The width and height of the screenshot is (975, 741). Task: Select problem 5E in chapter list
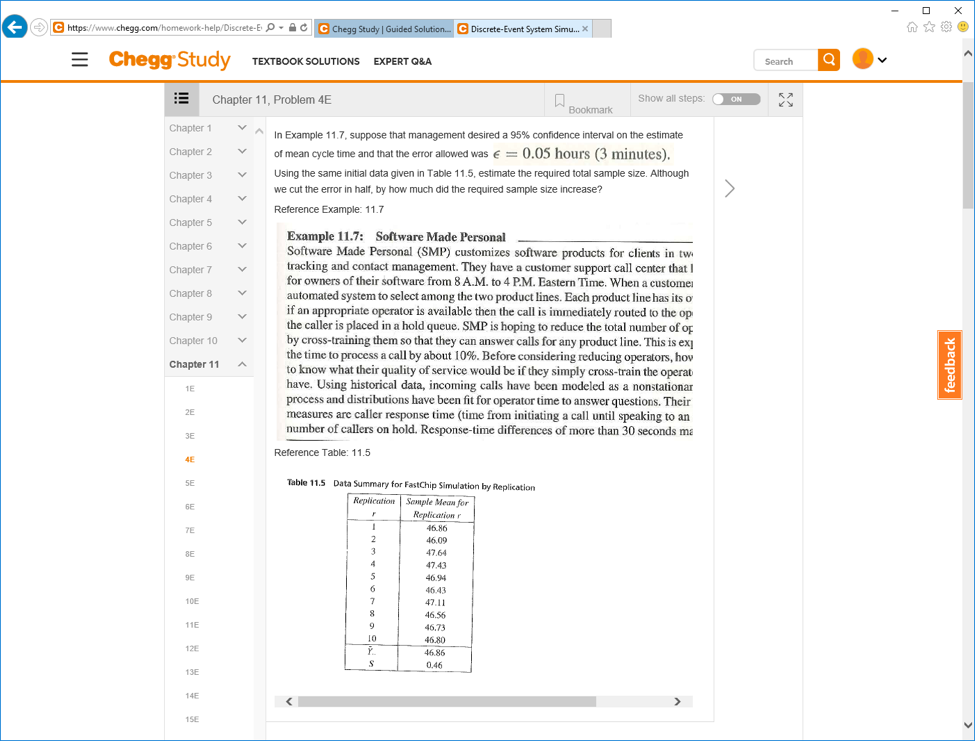coord(190,483)
